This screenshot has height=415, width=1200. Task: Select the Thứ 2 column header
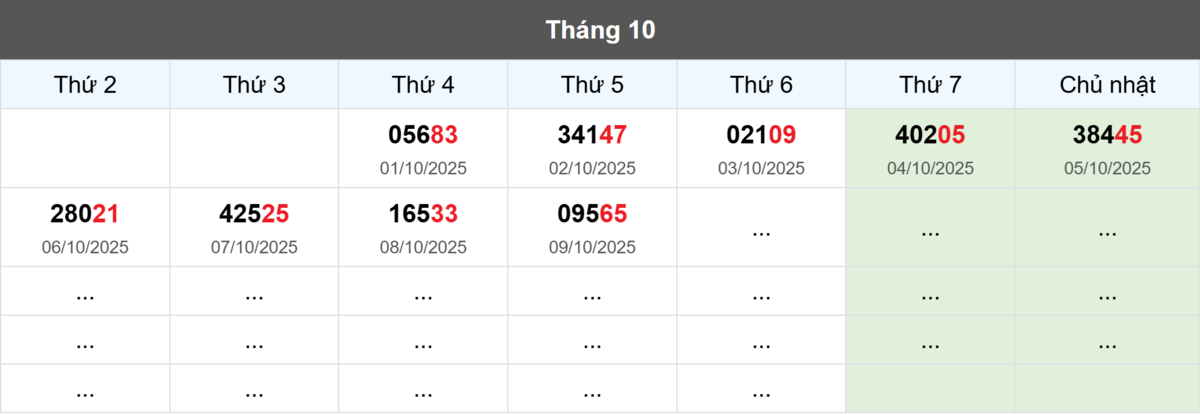tap(85, 85)
